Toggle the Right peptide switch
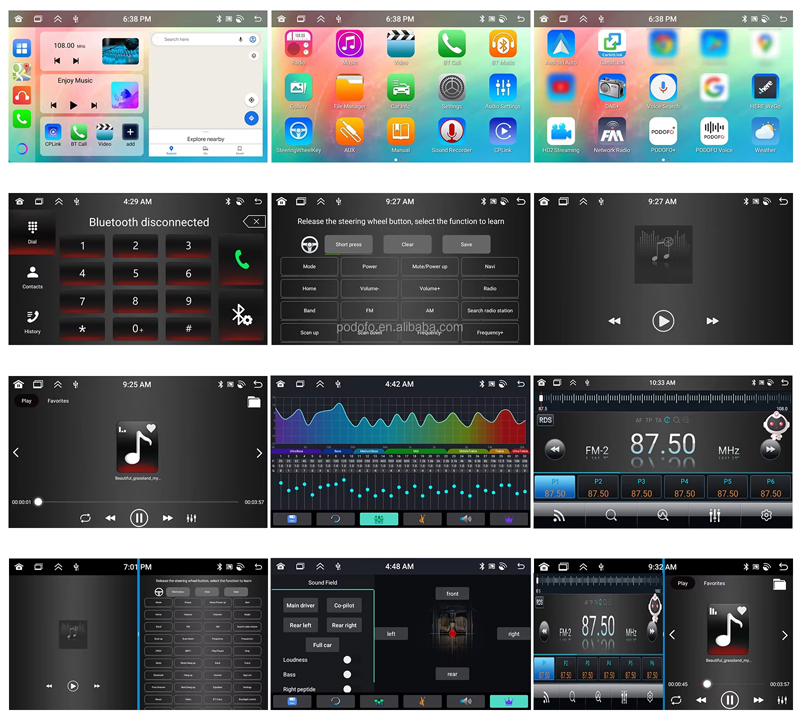Screen dimensions: 800x728 [x=347, y=688]
